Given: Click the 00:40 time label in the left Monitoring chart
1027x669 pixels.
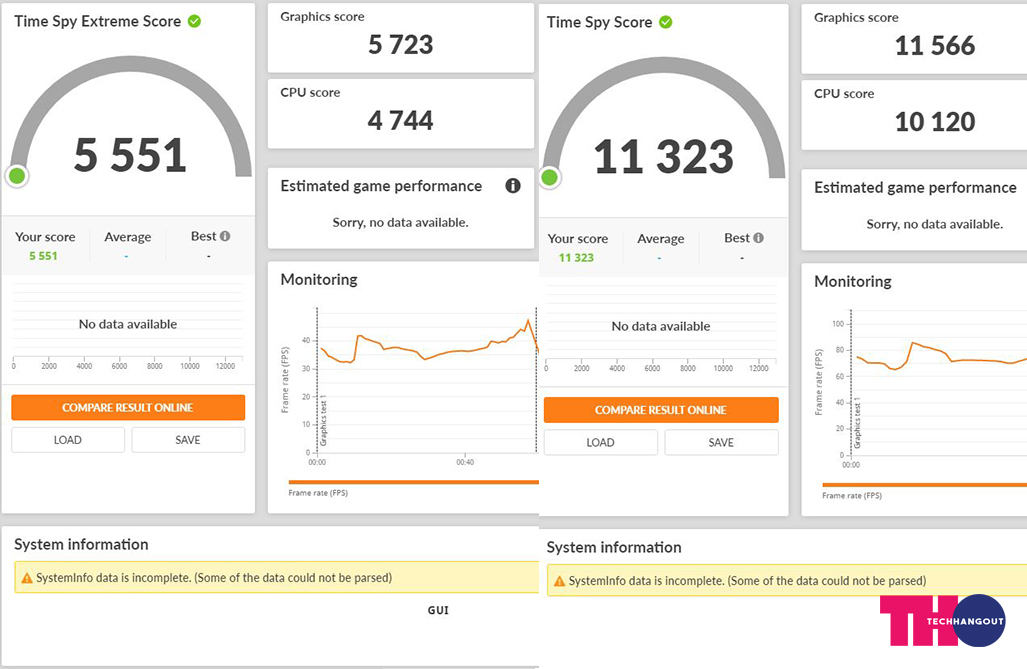Looking at the screenshot, I should coord(465,463).
